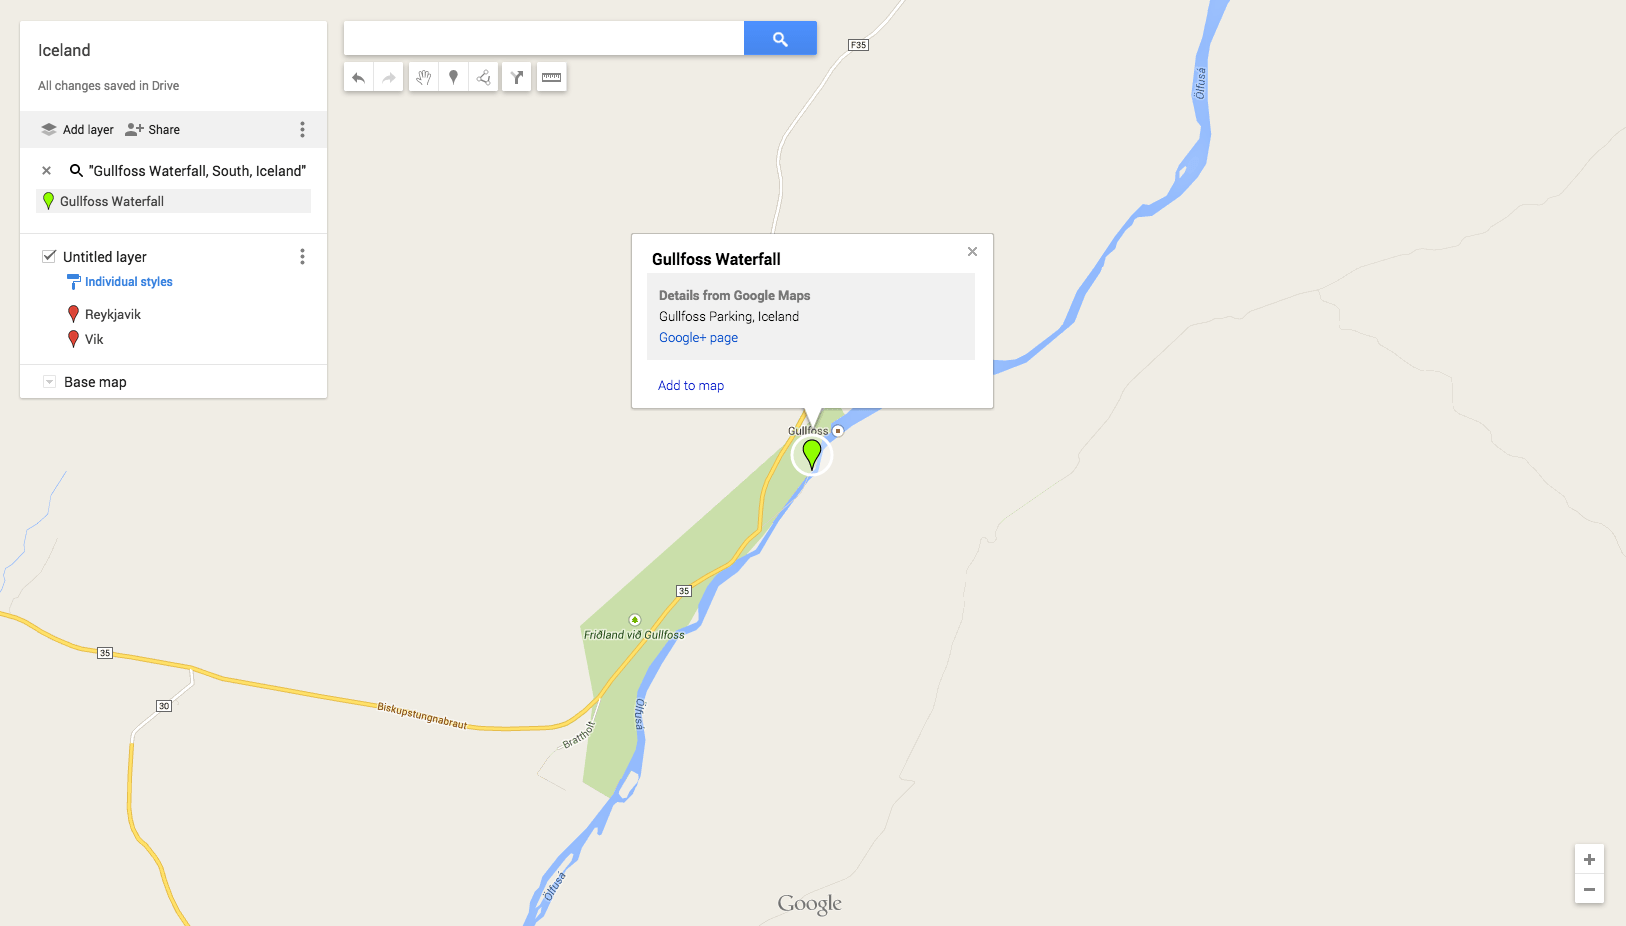Open the Google+ page link

click(x=698, y=338)
